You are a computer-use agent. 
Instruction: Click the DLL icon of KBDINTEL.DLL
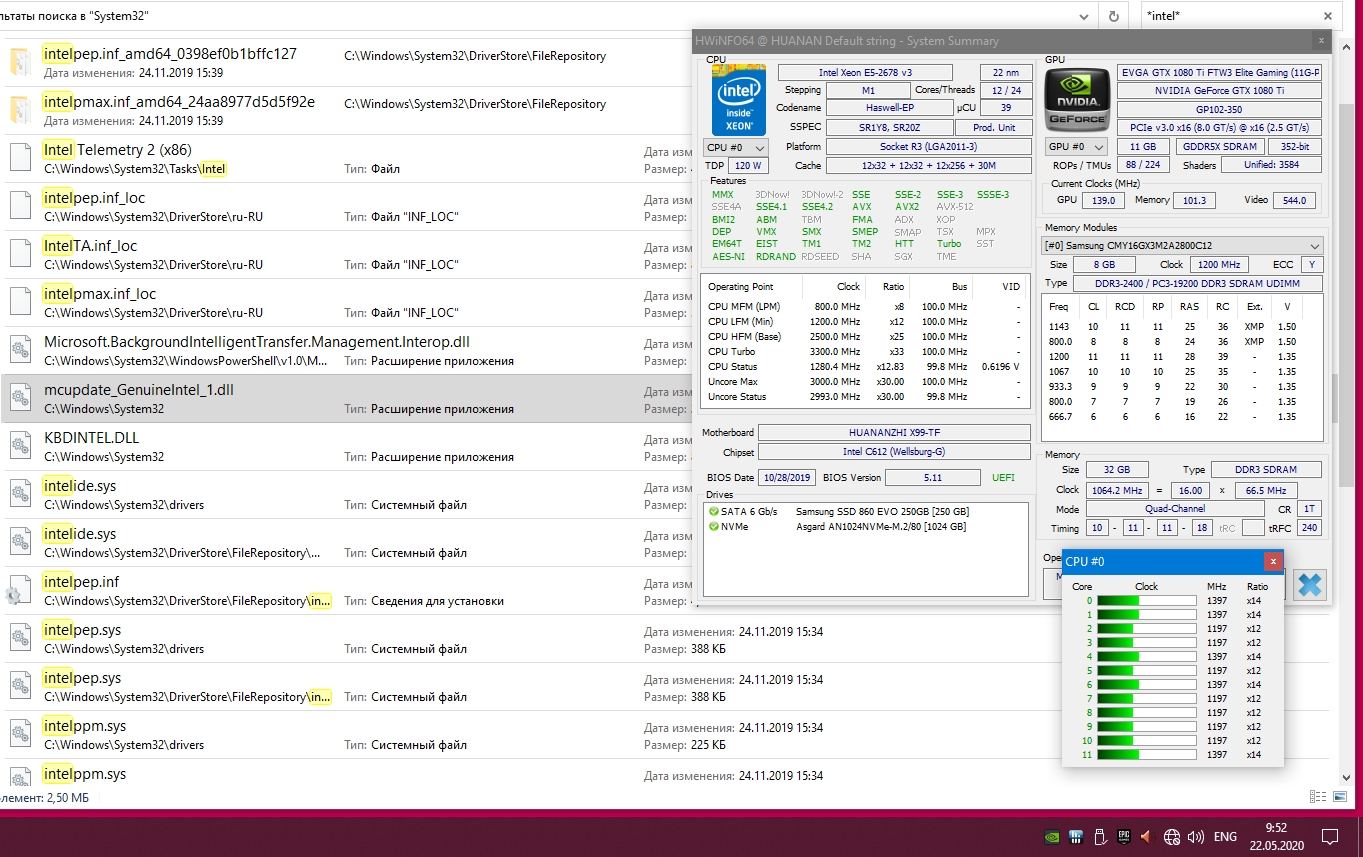click(20, 446)
